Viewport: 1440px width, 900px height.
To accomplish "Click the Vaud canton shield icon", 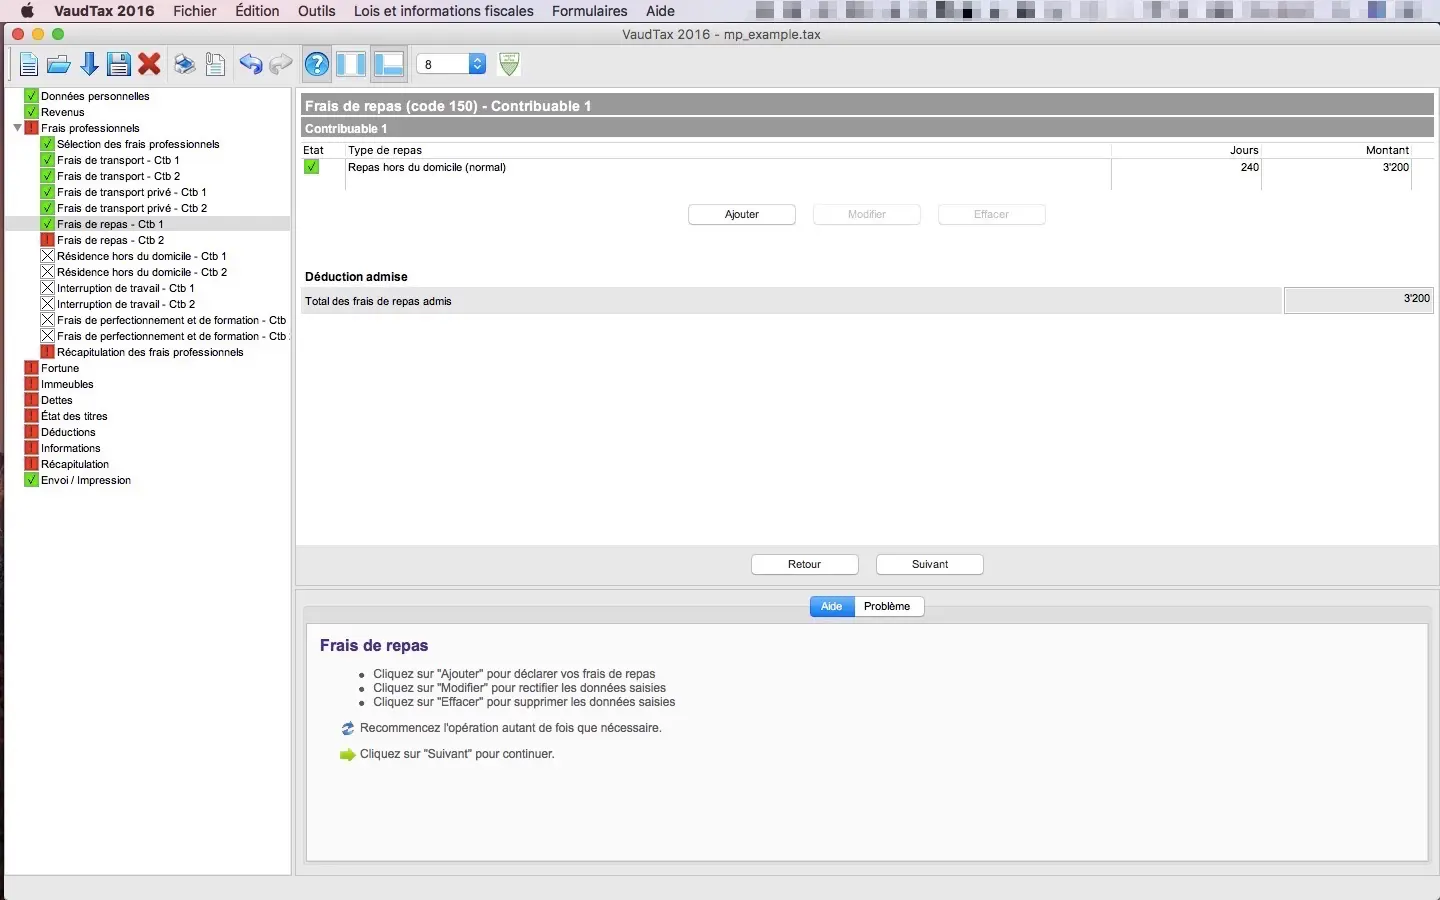I will [x=509, y=64].
